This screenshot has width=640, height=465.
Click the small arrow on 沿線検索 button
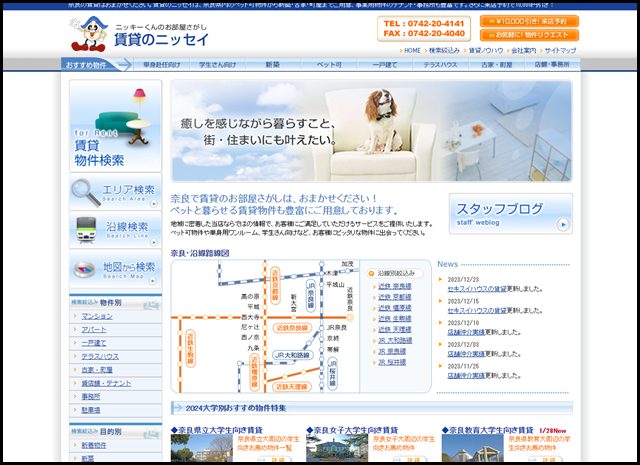point(154,242)
